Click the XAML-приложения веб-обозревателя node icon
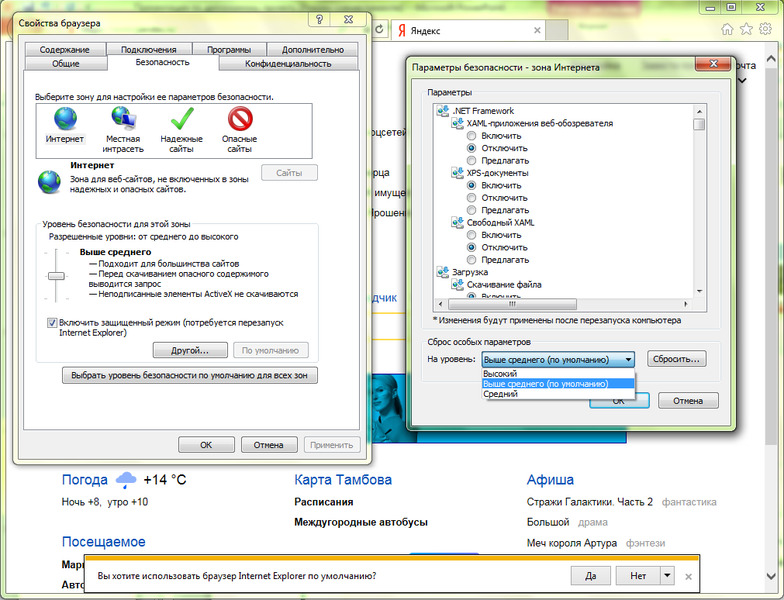This screenshot has width=784, height=600. [x=458, y=123]
